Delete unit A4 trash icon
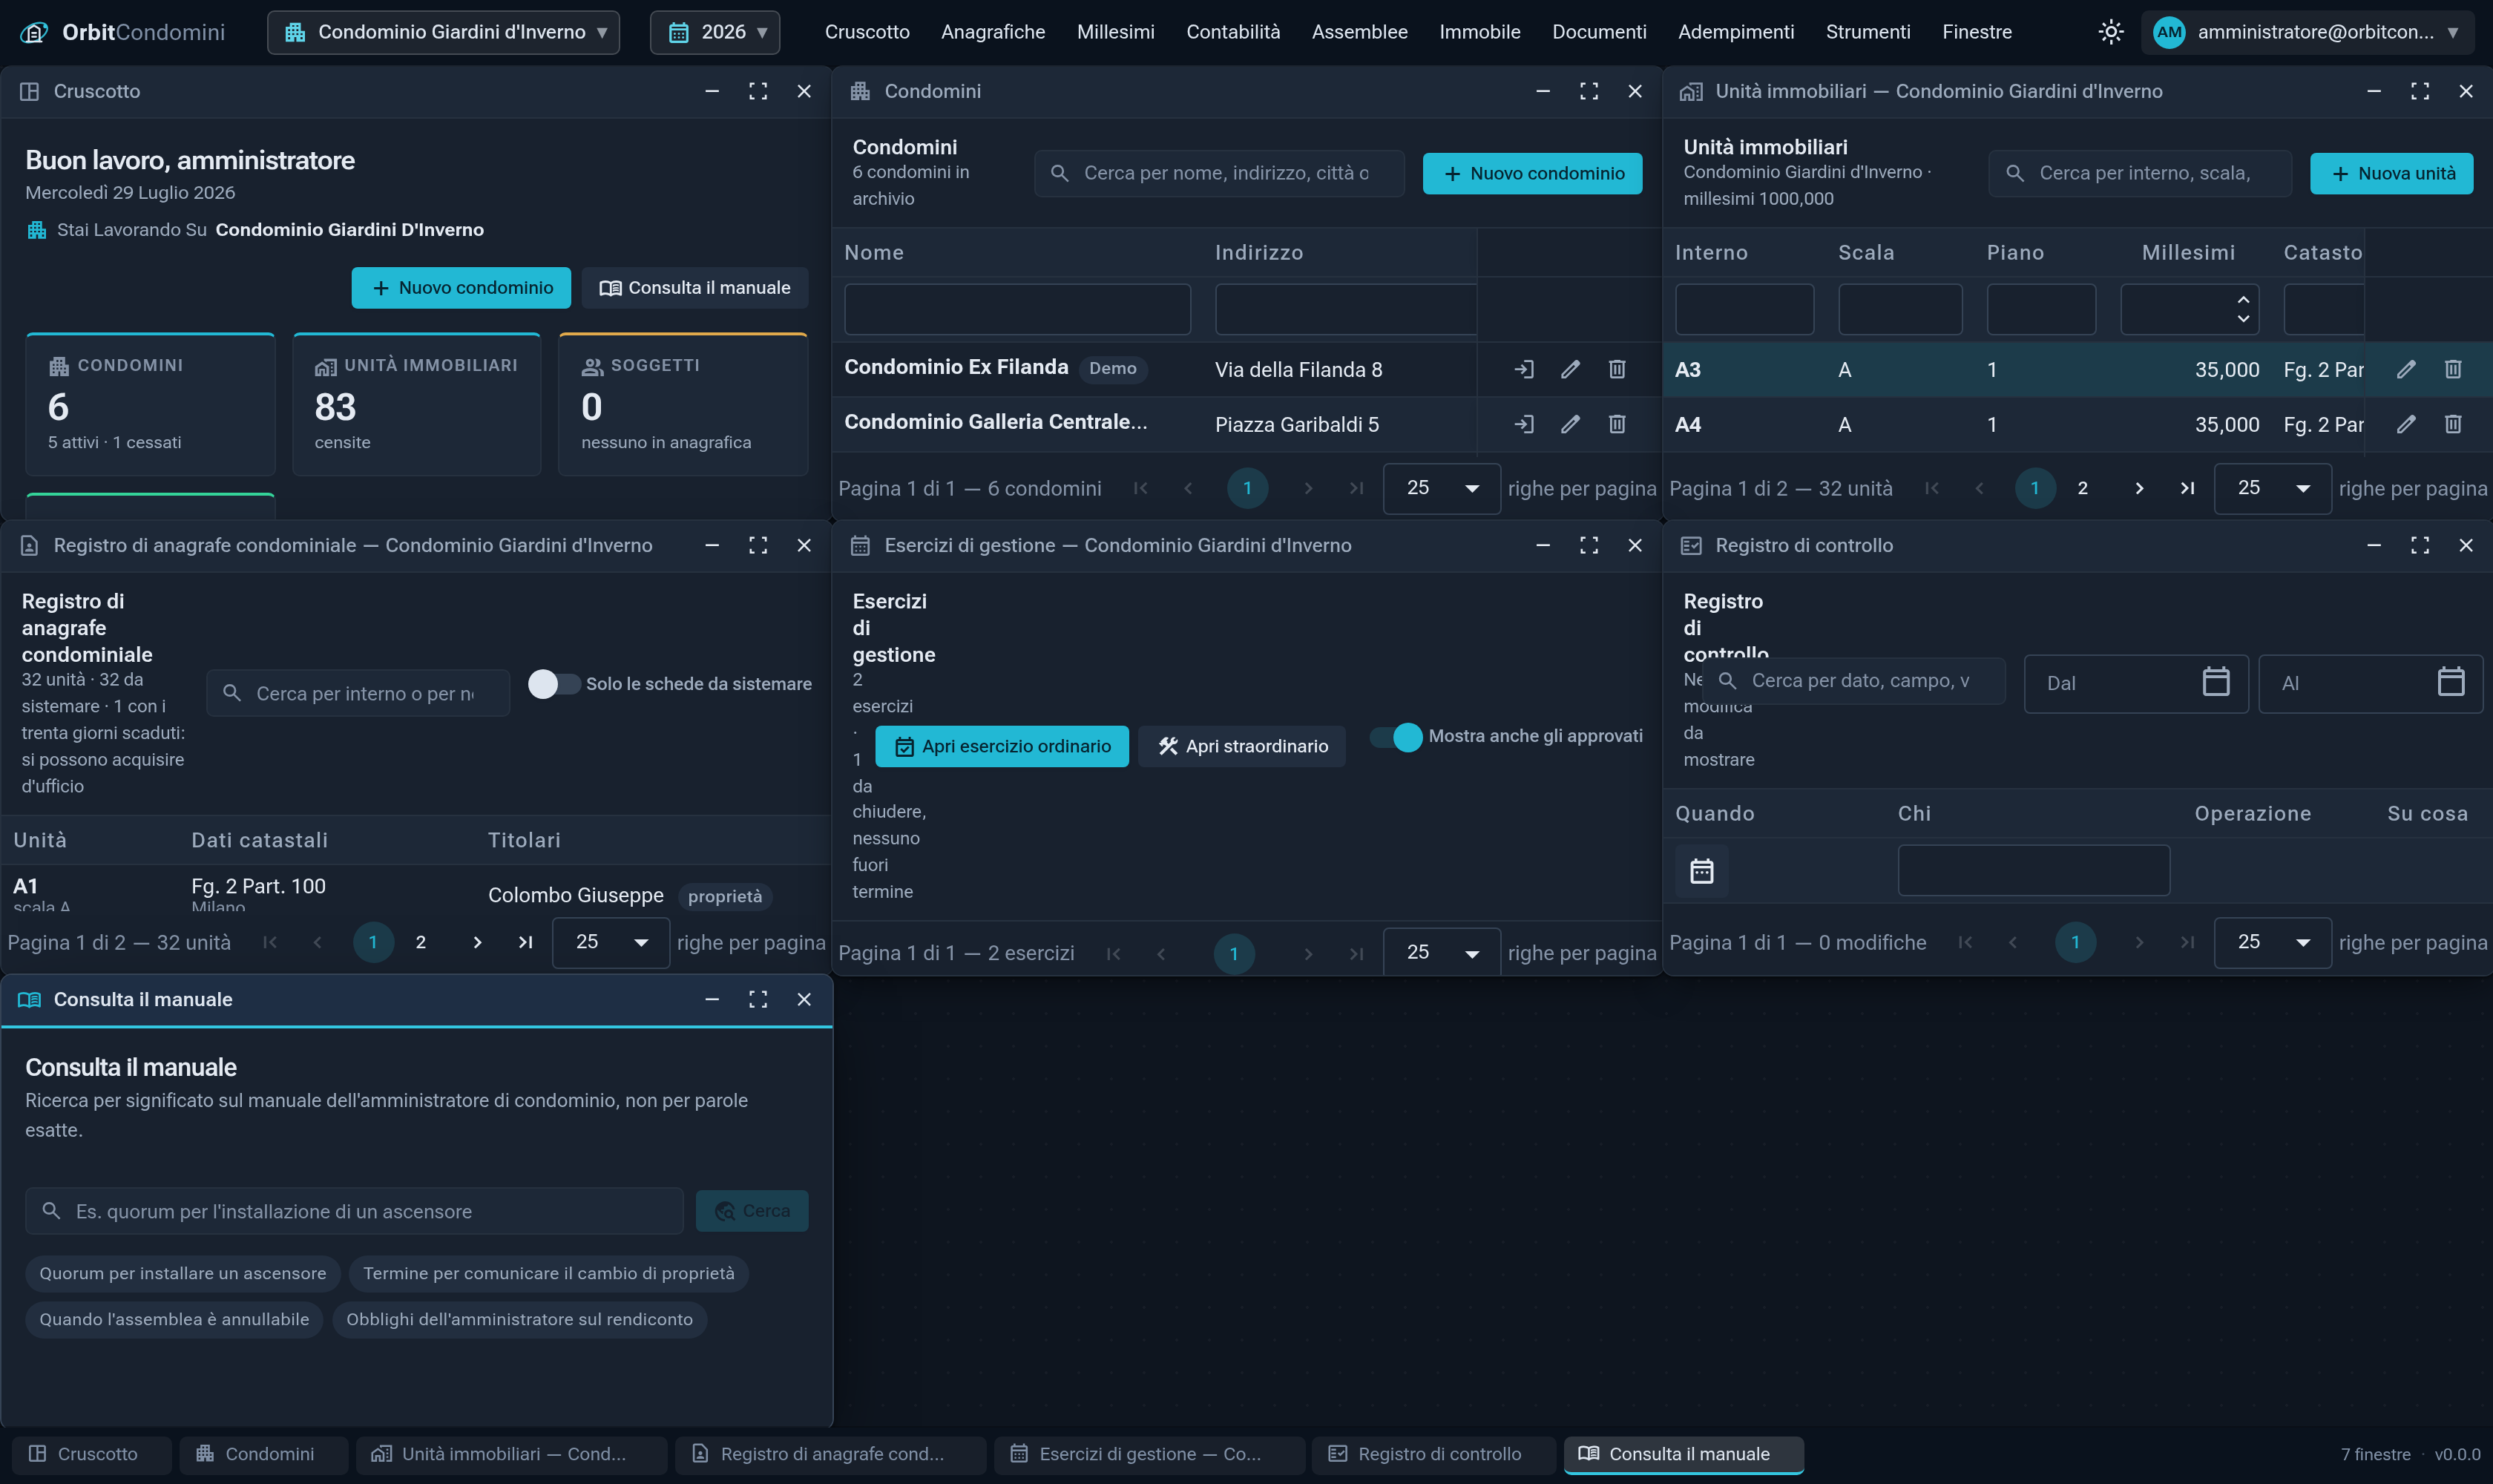 pyautogui.click(x=2453, y=424)
